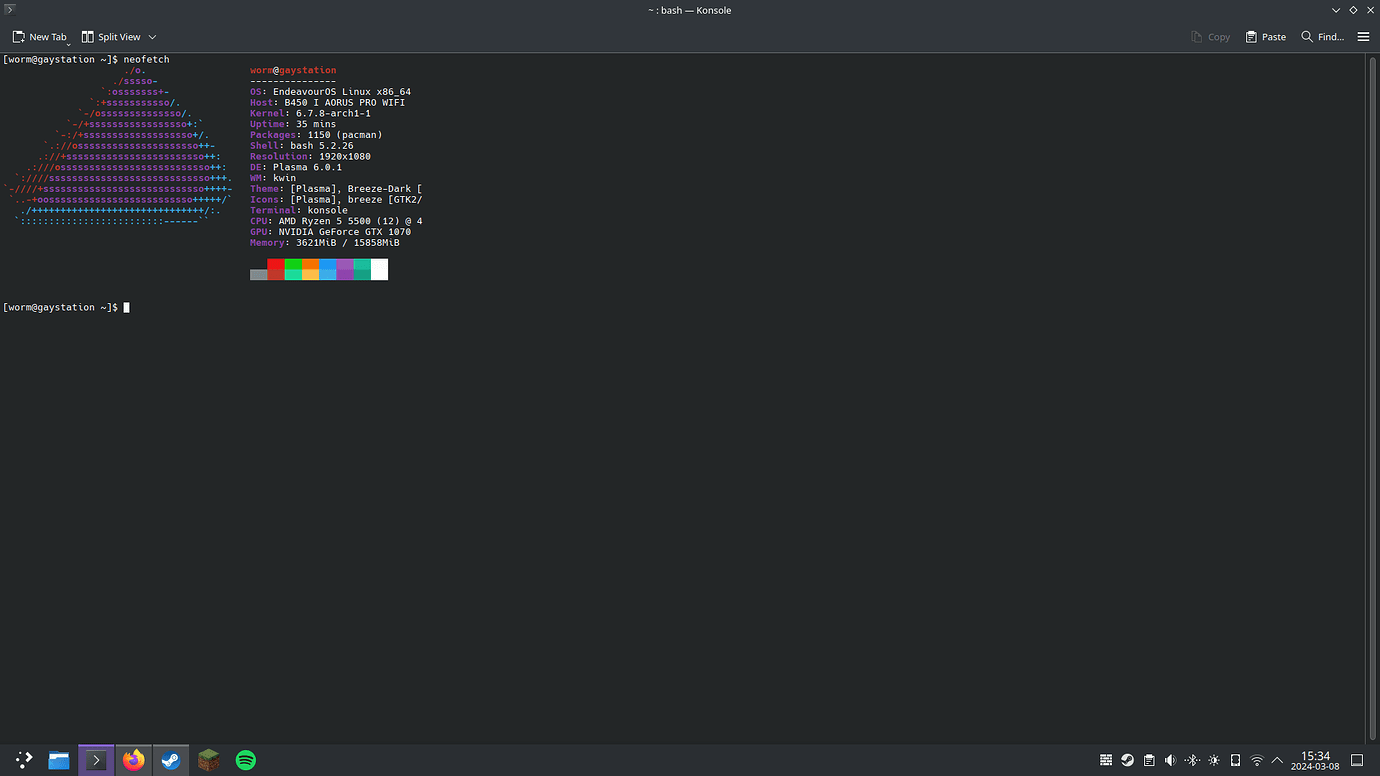Click the 'Memory: 3621MiB / 15858MiB' line
Screen dimensions: 1380x776
point(325,243)
